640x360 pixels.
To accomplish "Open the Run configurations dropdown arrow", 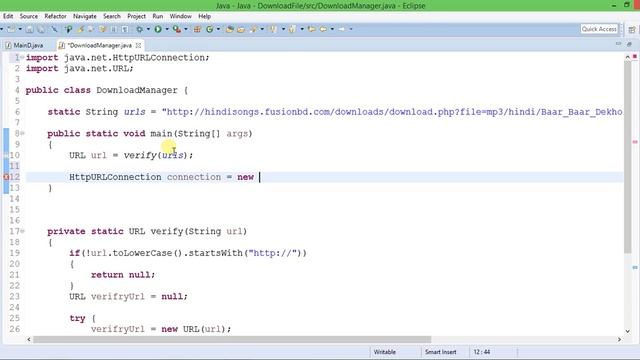I will (x=167, y=29).
